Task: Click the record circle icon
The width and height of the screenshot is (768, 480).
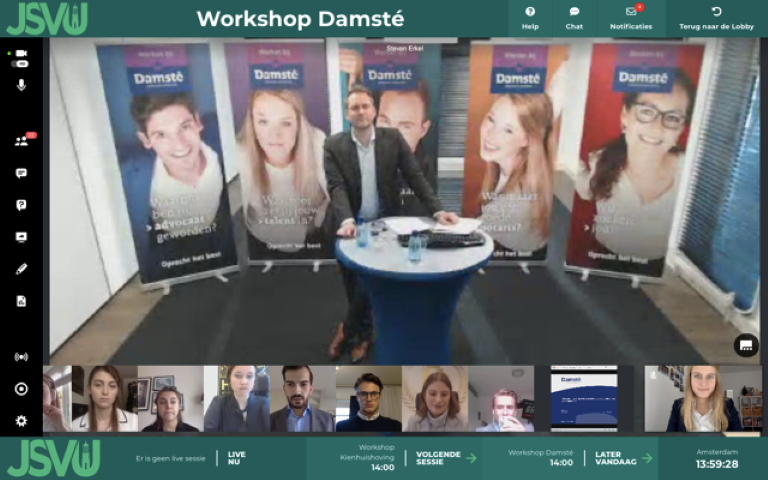Action: tap(21, 389)
